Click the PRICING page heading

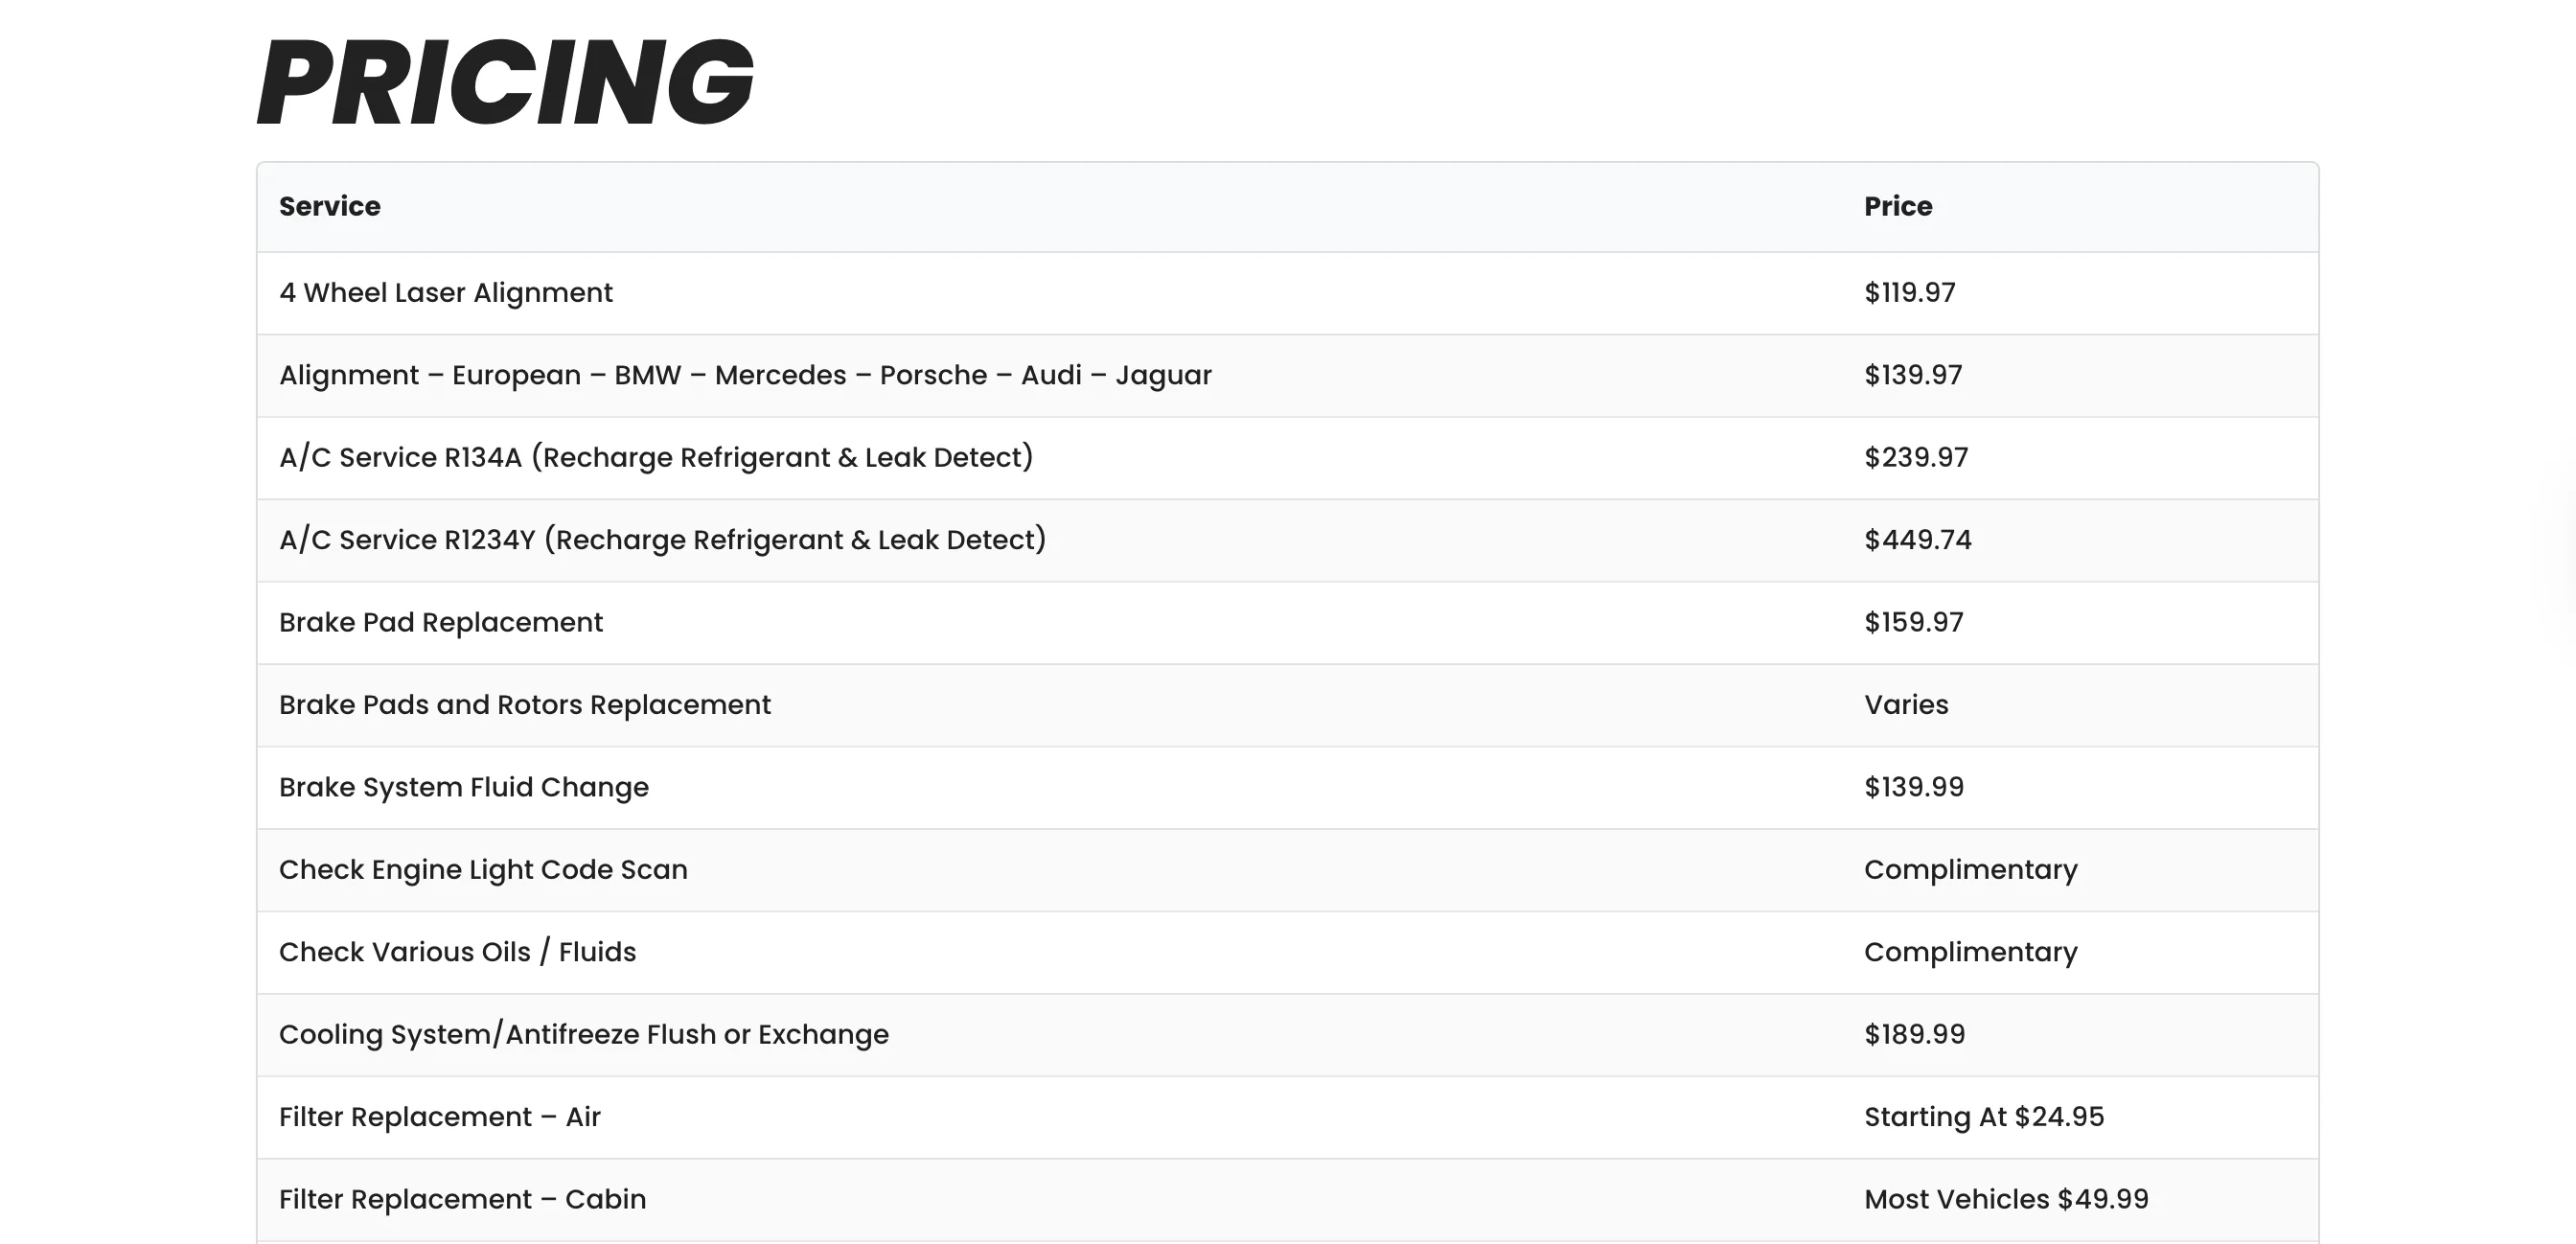click(506, 82)
